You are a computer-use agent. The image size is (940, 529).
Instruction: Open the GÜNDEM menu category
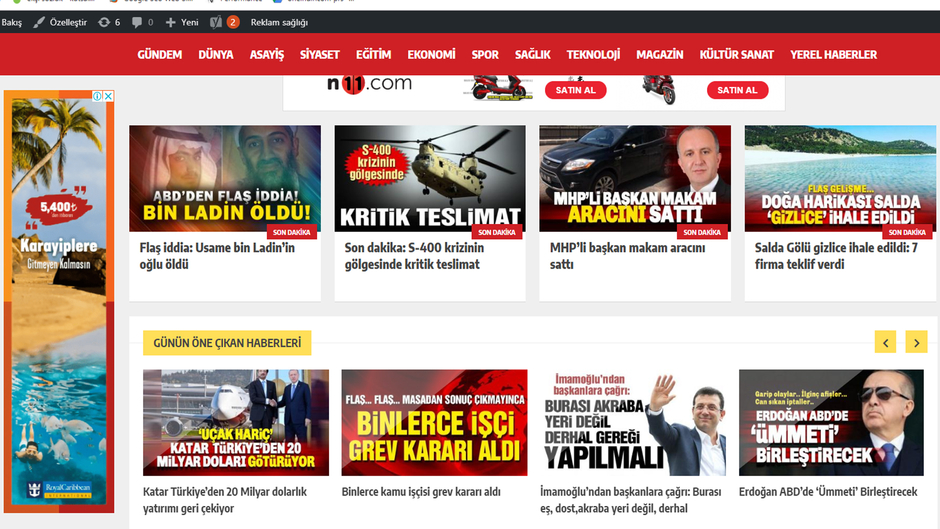[x=159, y=55]
